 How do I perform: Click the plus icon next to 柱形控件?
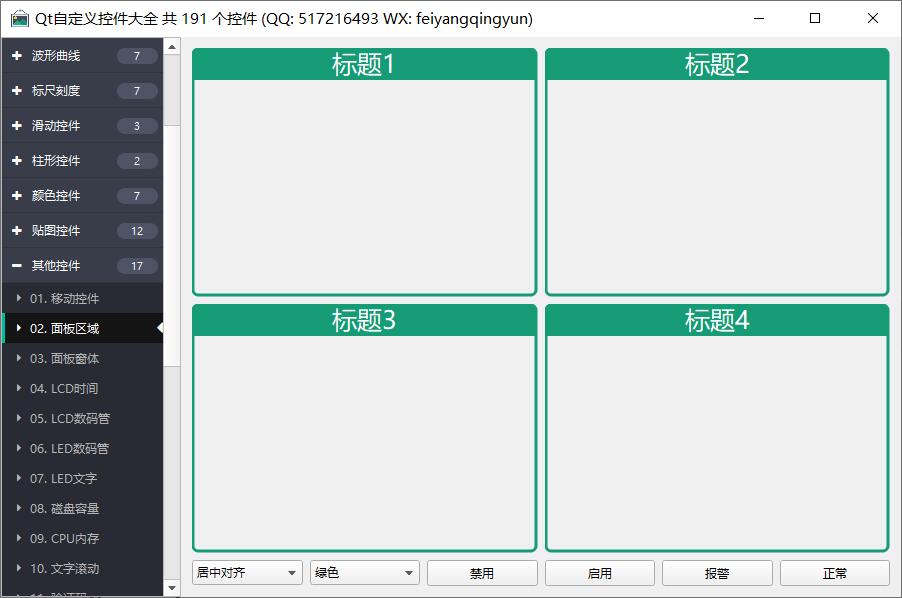point(16,161)
